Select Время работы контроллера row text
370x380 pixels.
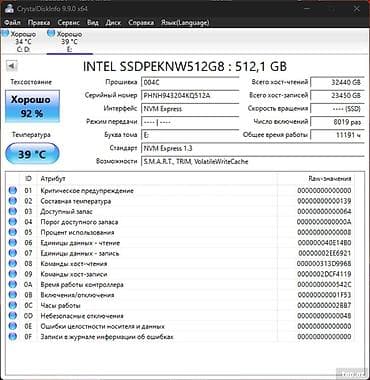tap(82, 285)
